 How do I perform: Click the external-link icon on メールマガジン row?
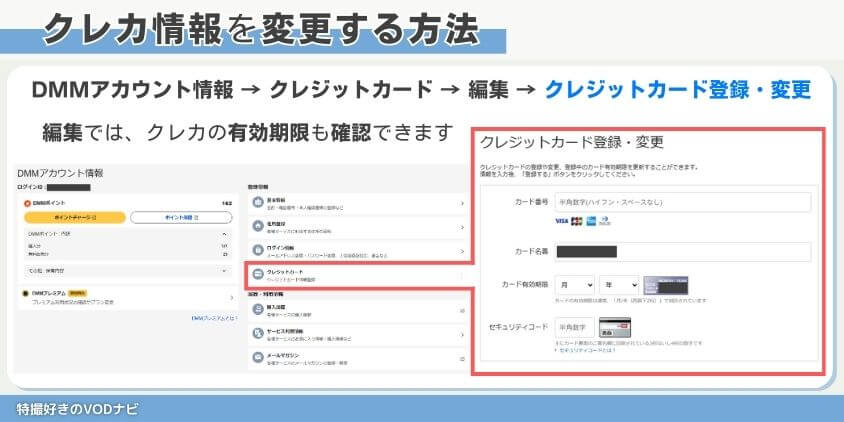tap(462, 358)
